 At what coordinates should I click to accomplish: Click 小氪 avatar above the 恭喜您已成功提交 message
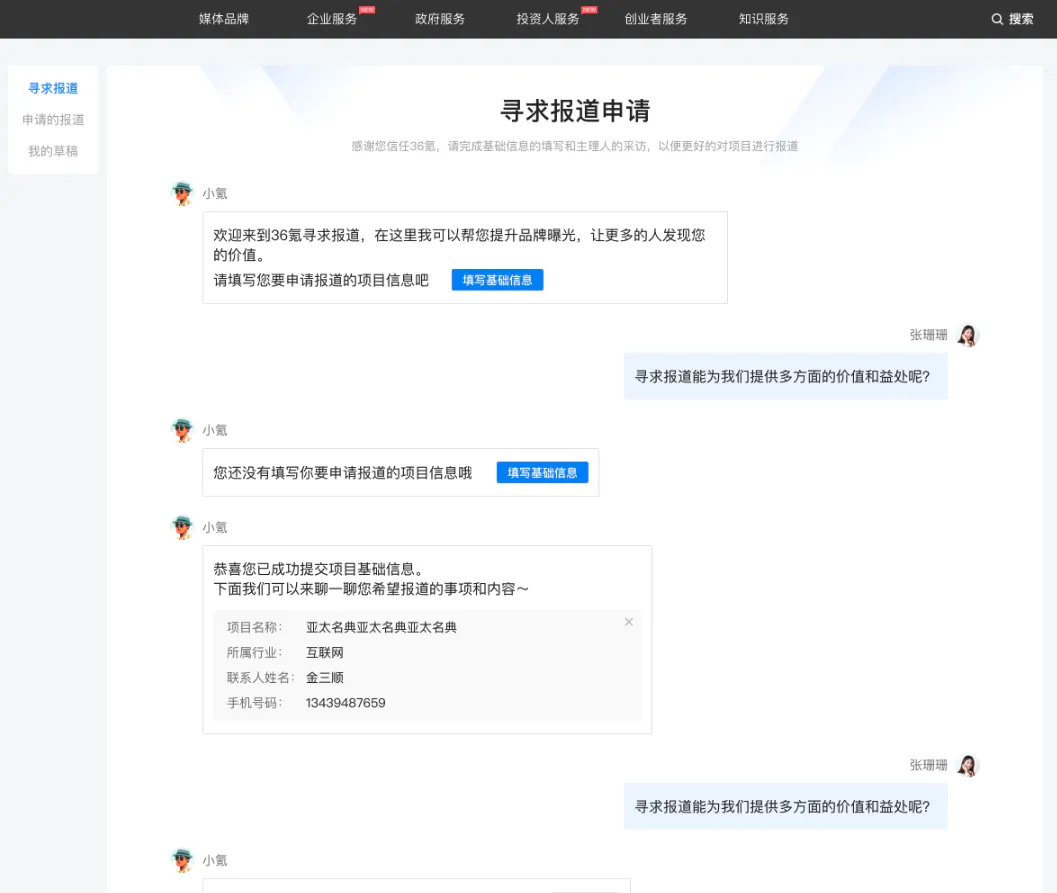pyautogui.click(x=181, y=527)
